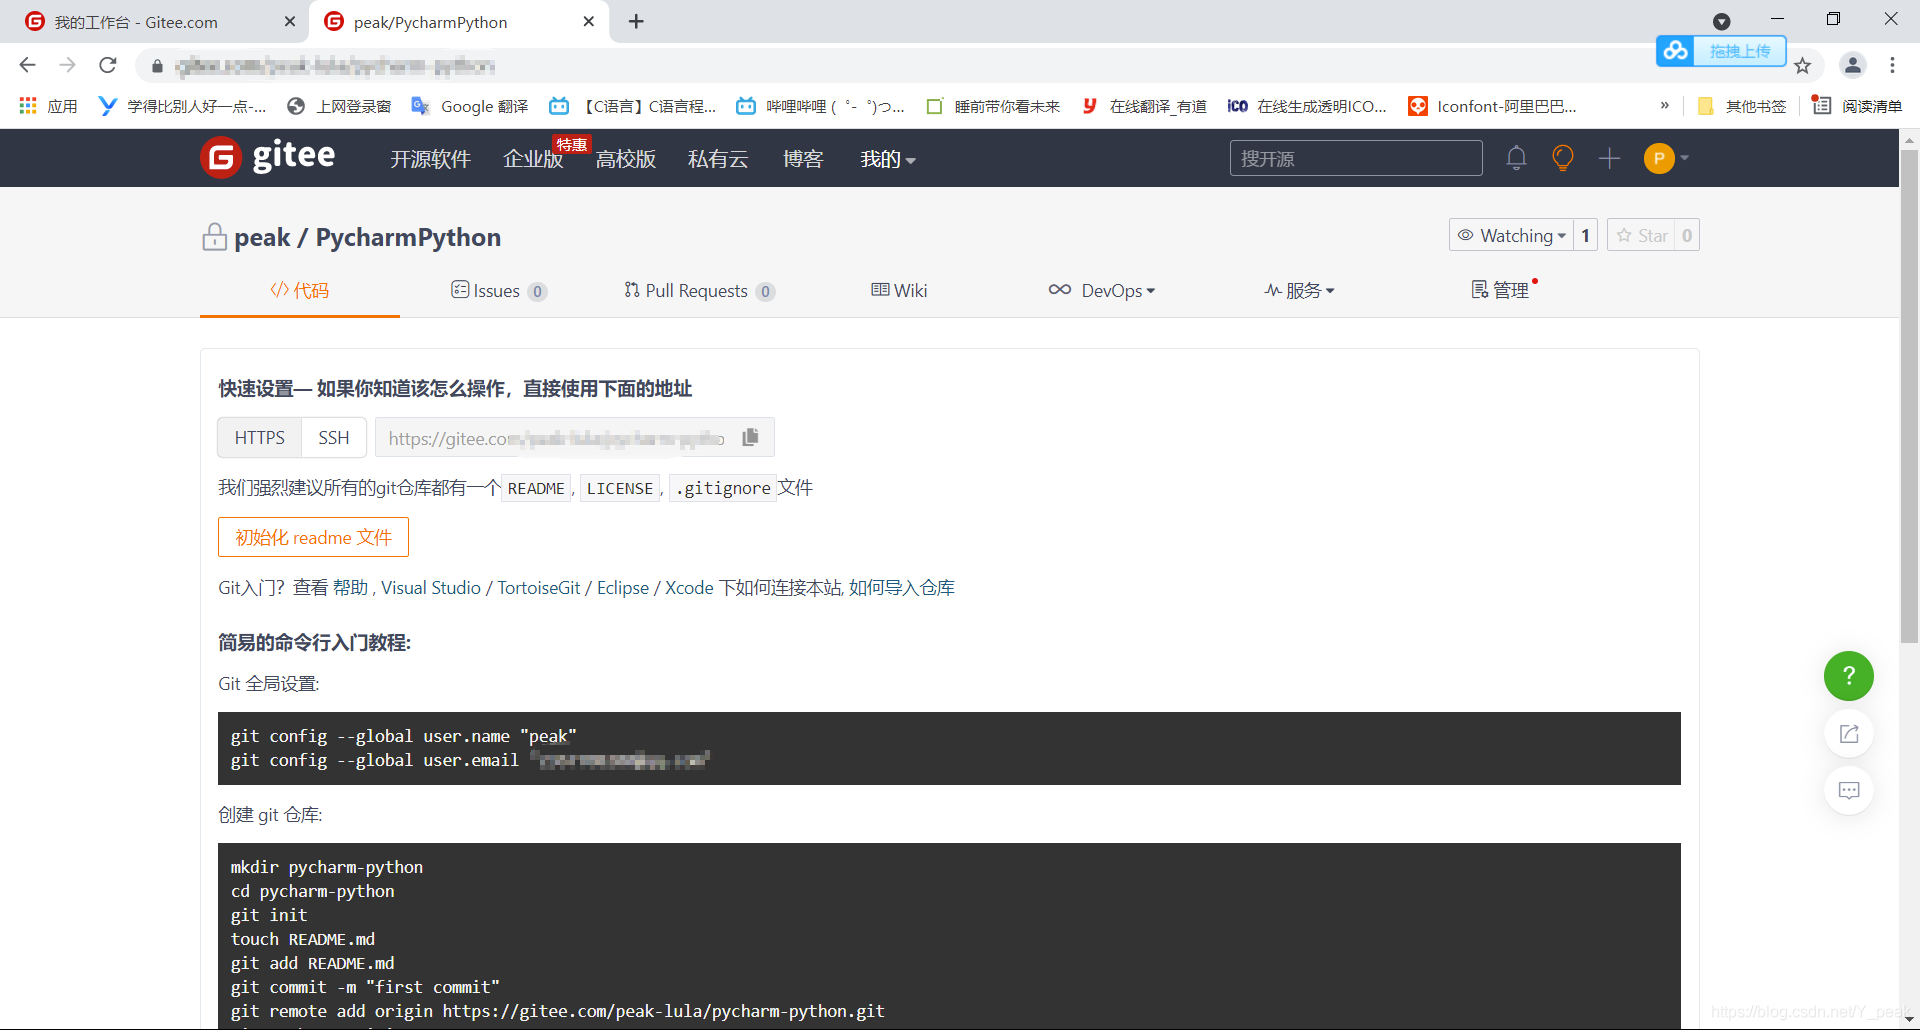This screenshot has height=1030, width=1920.
Task: Click the LICENSE link
Action: point(620,488)
